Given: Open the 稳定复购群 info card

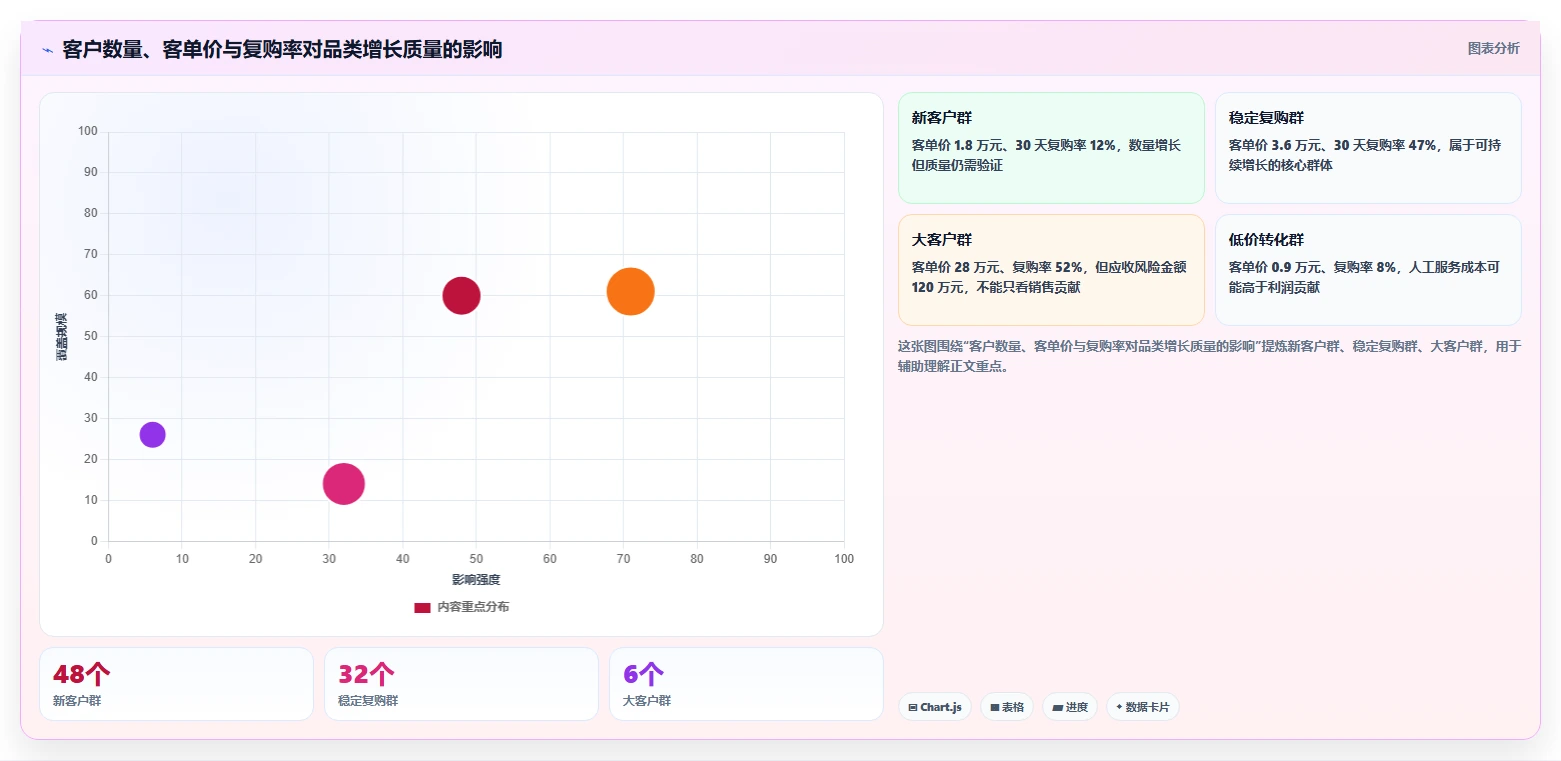Looking at the screenshot, I should pos(1368,148).
